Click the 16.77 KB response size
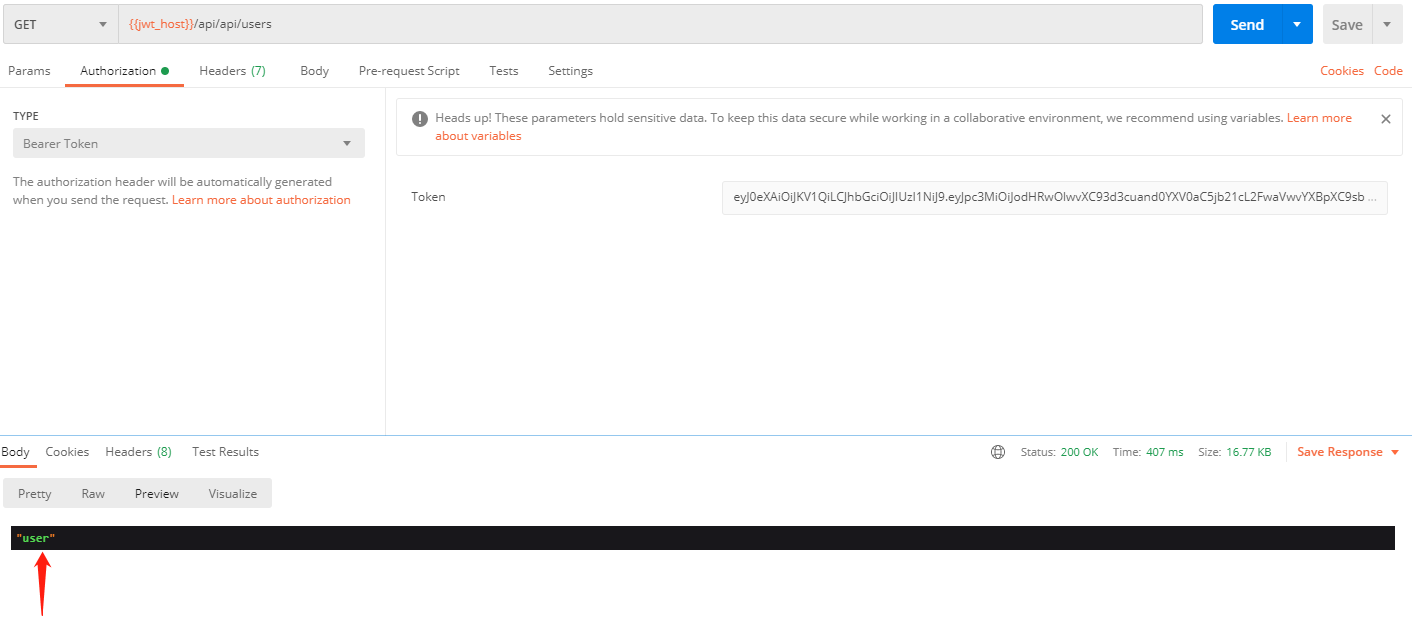The image size is (1412, 636). [1248, 452]
